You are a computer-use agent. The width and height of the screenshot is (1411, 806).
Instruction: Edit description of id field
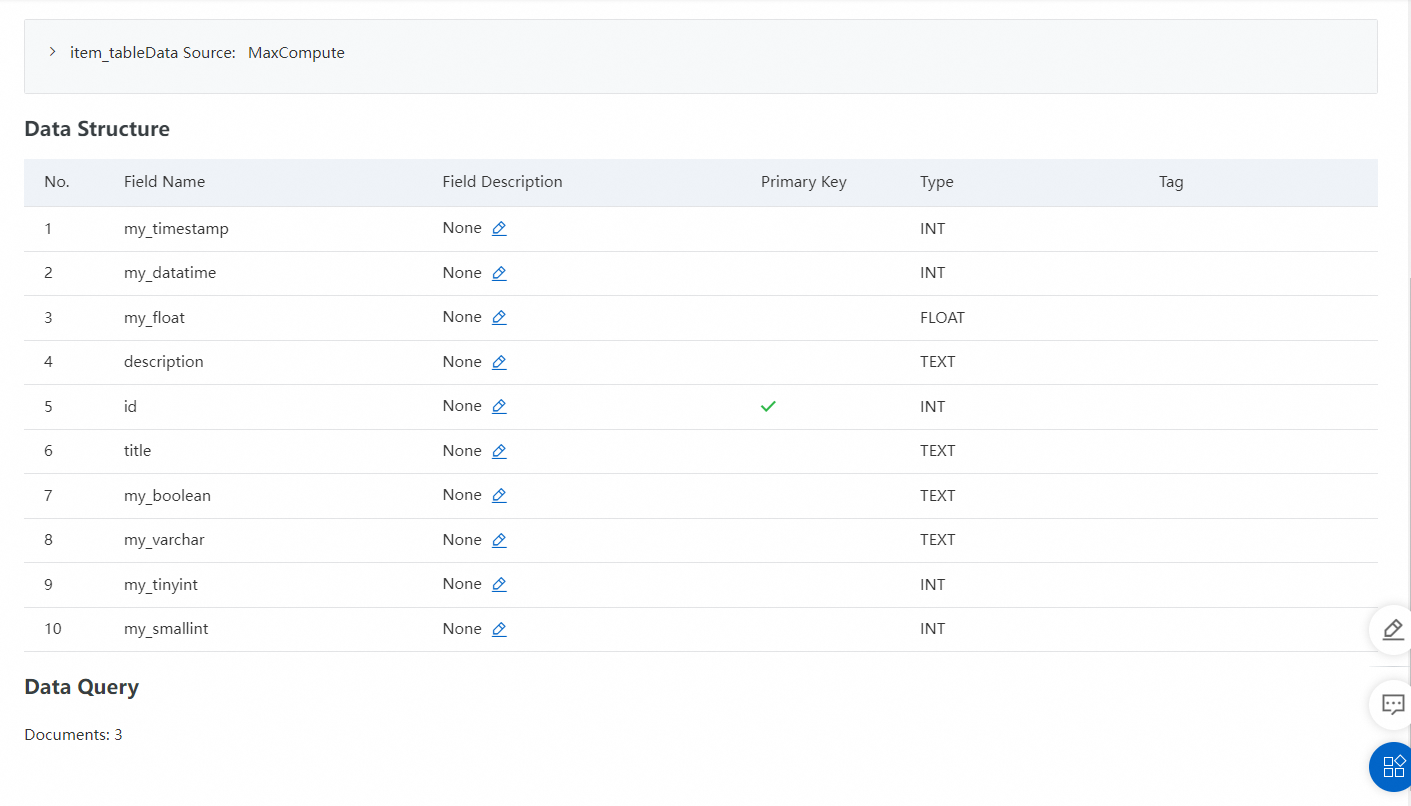(x=499, y=407)
